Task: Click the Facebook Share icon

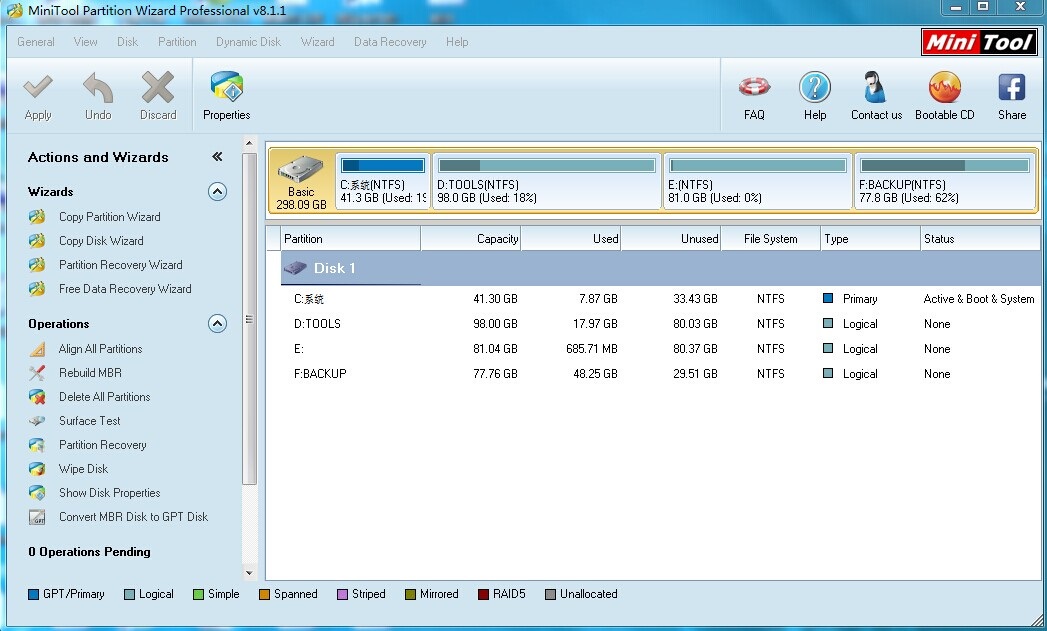Action: coord(1012,87)
